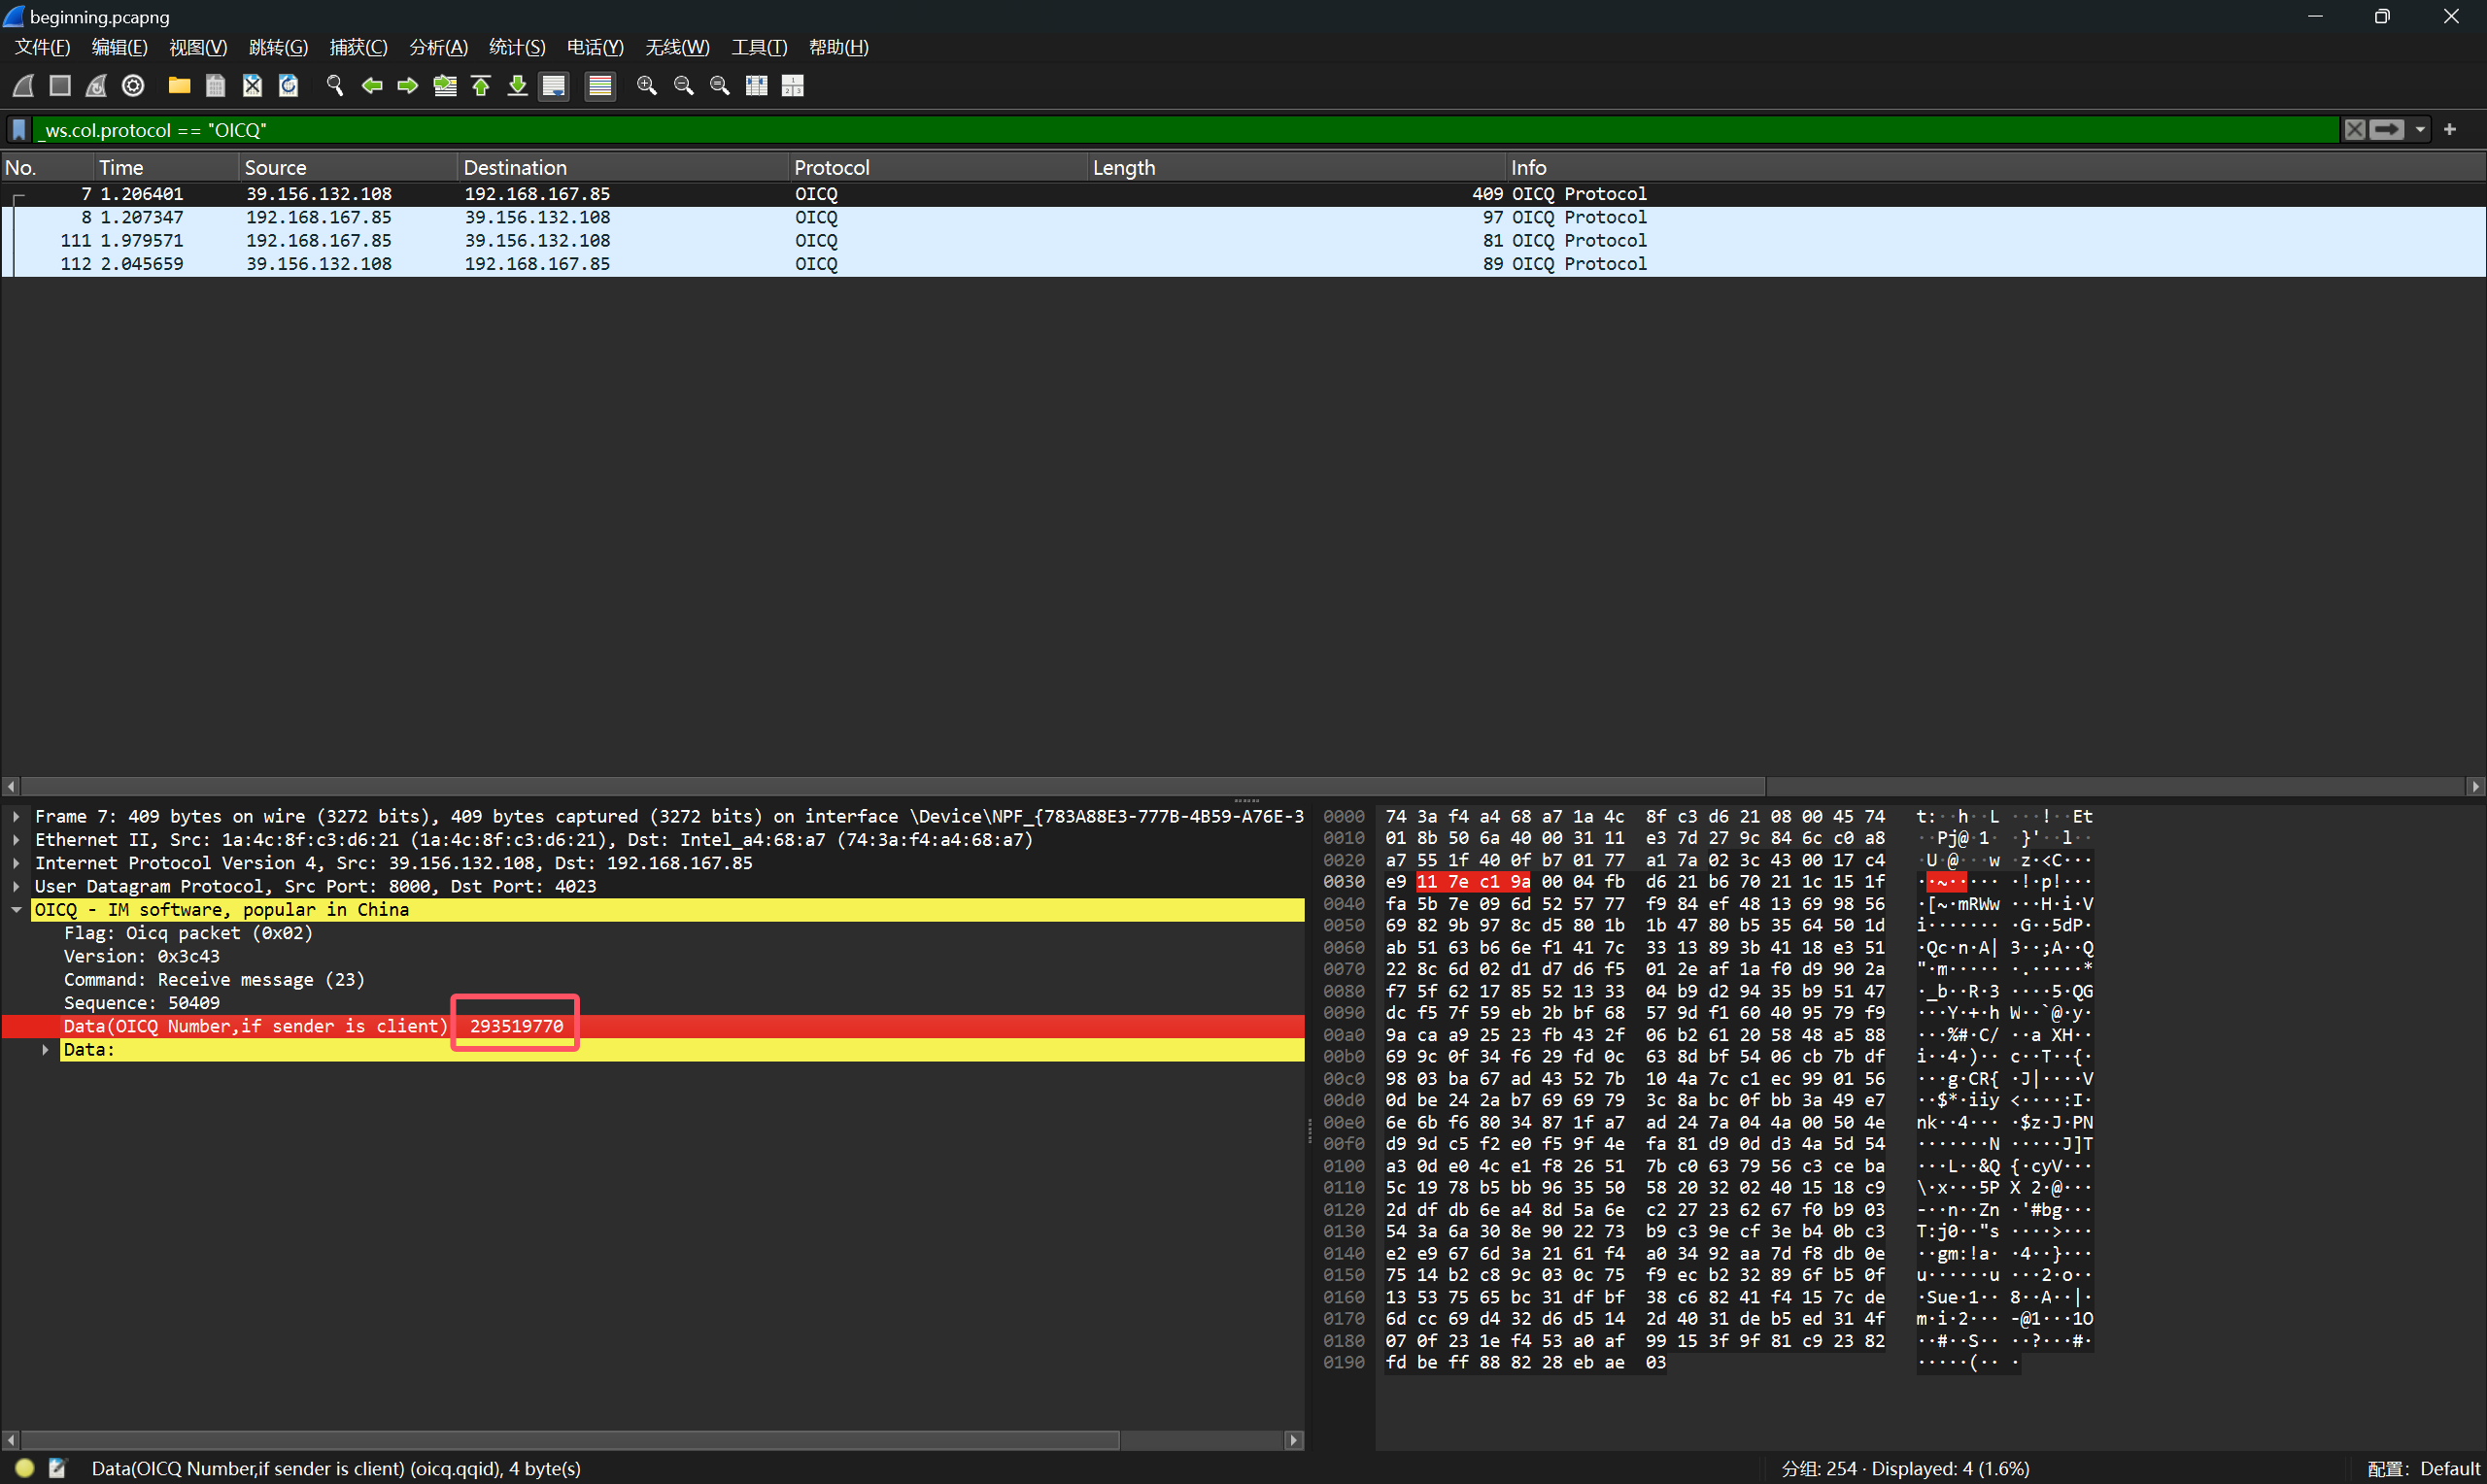This screenshot has width=2487, height=1484.
Task: Open the 工具(T) menu
Action: [x=759, y=48]
